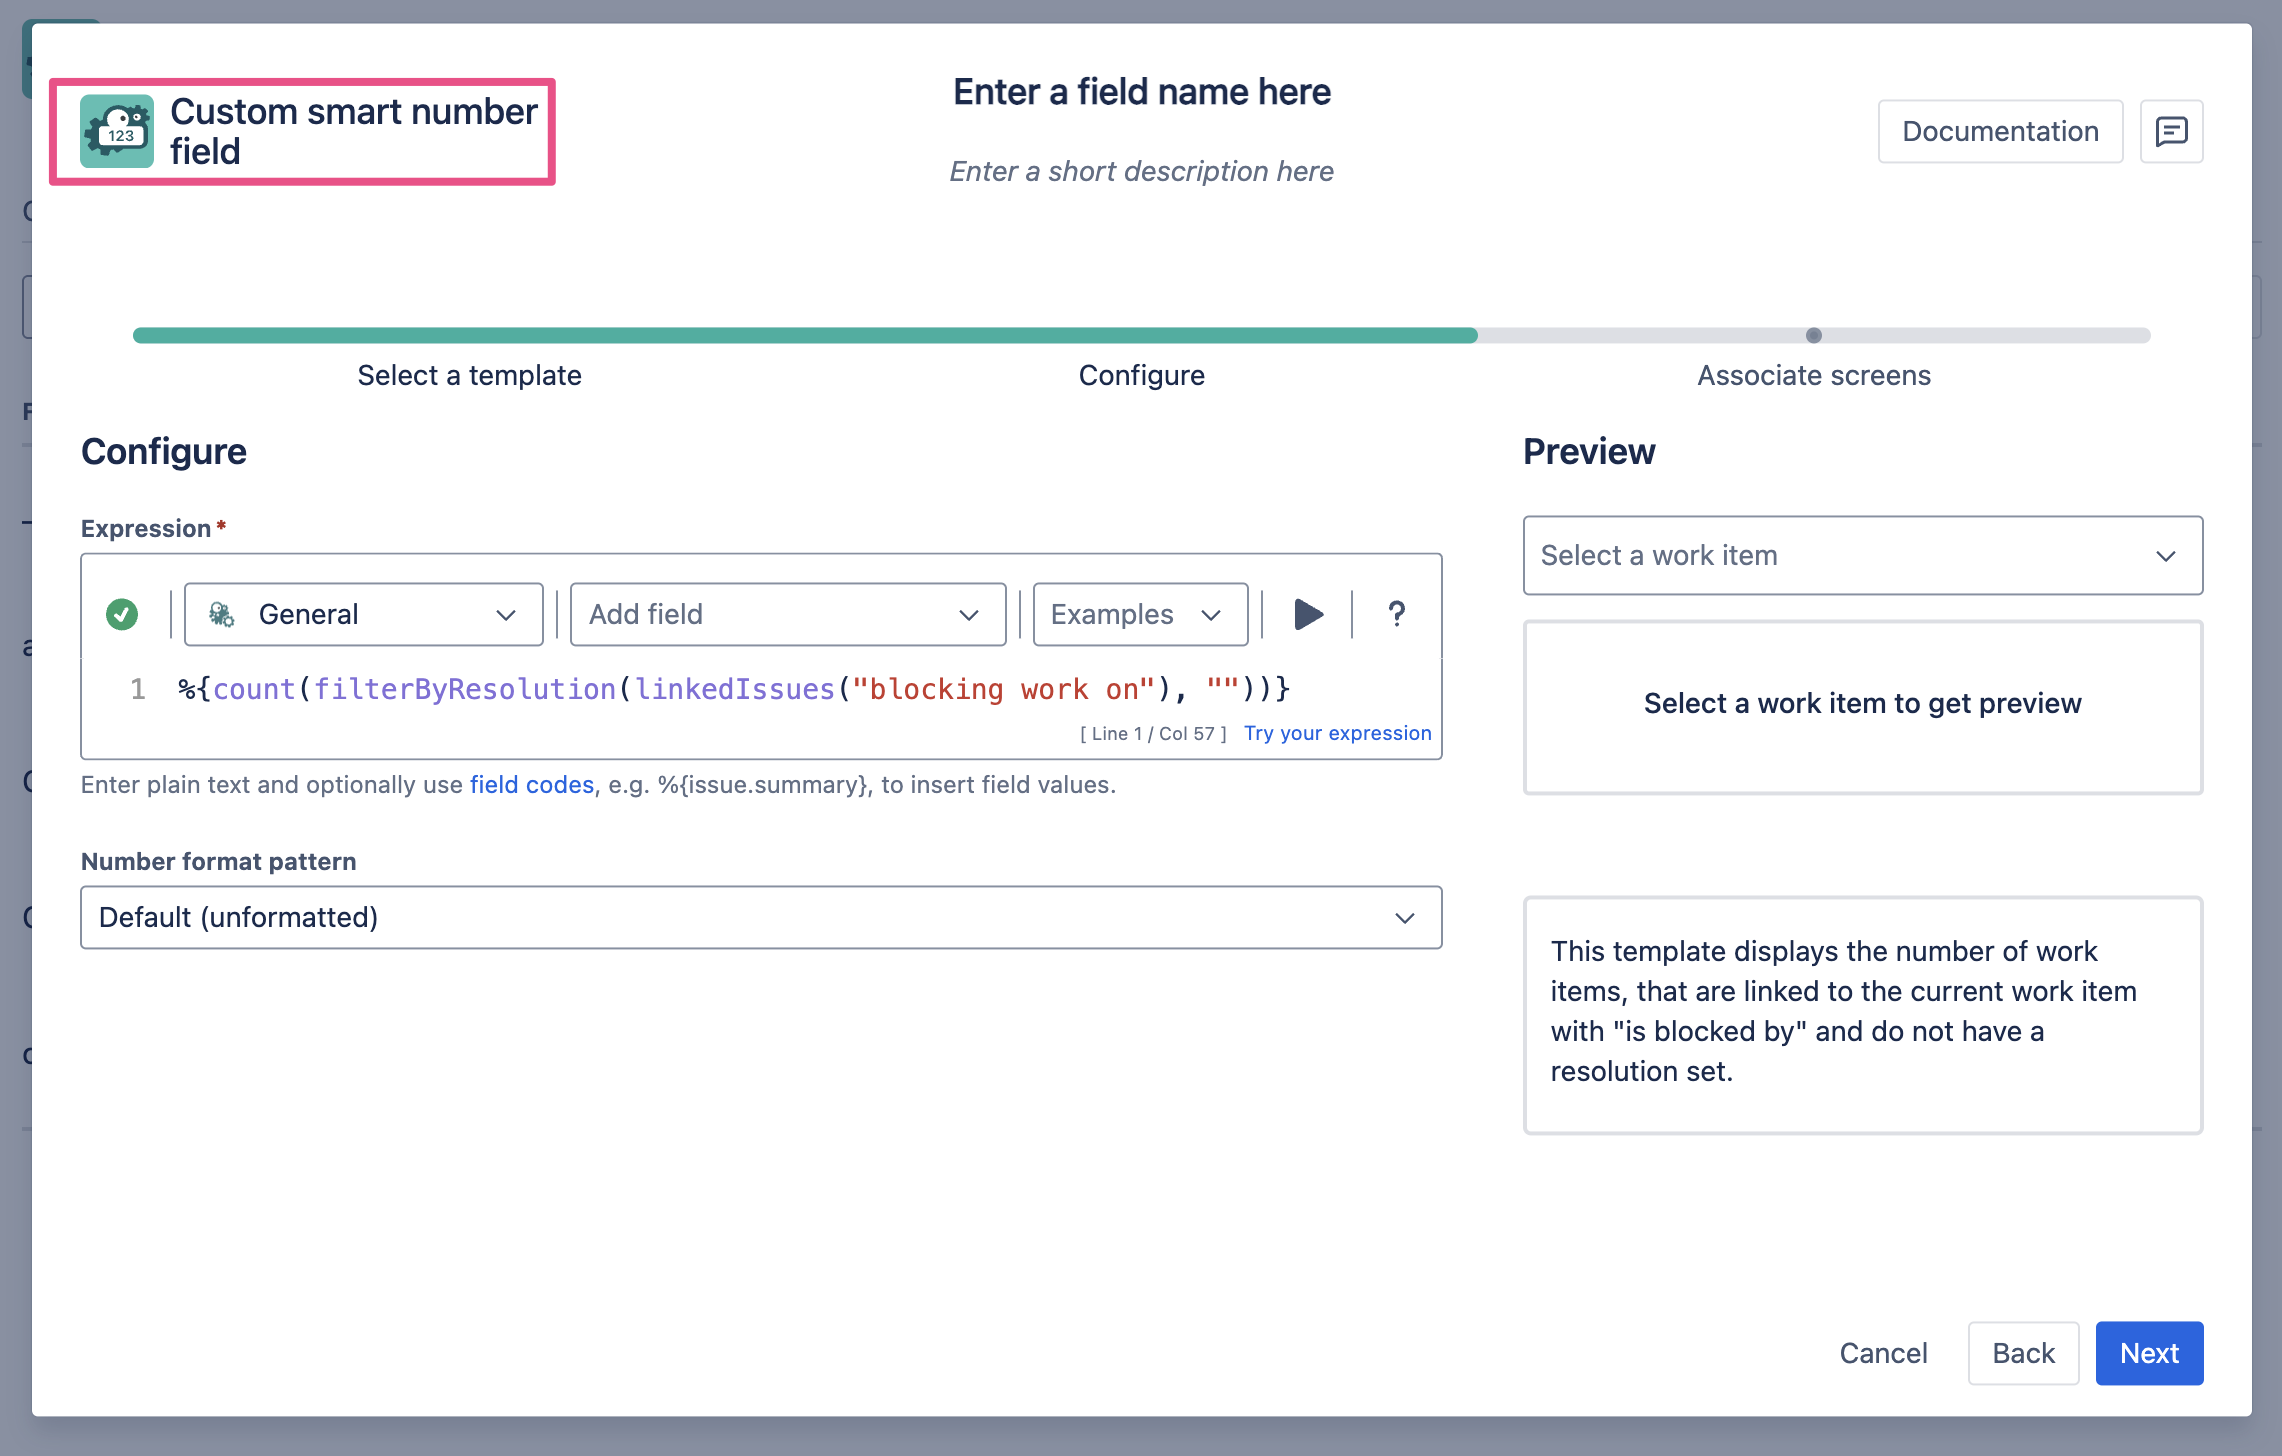Viewport: 2282px width, 1456px height.
Task: Click the smart number field gear icon
Action: point(117,131)
